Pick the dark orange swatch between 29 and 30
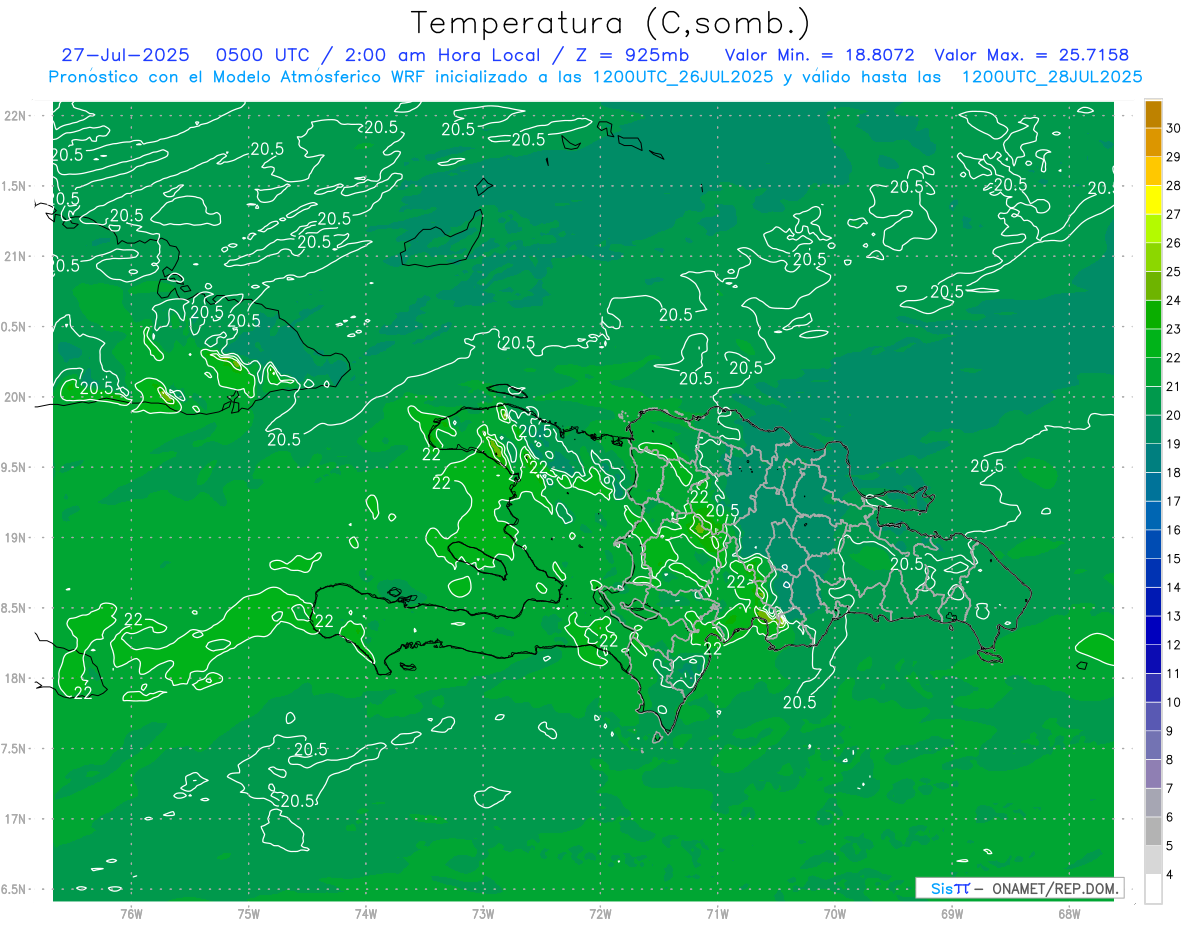This screenshot has height=927, width=1200. pyautogui.click(x=1153, y=143)
